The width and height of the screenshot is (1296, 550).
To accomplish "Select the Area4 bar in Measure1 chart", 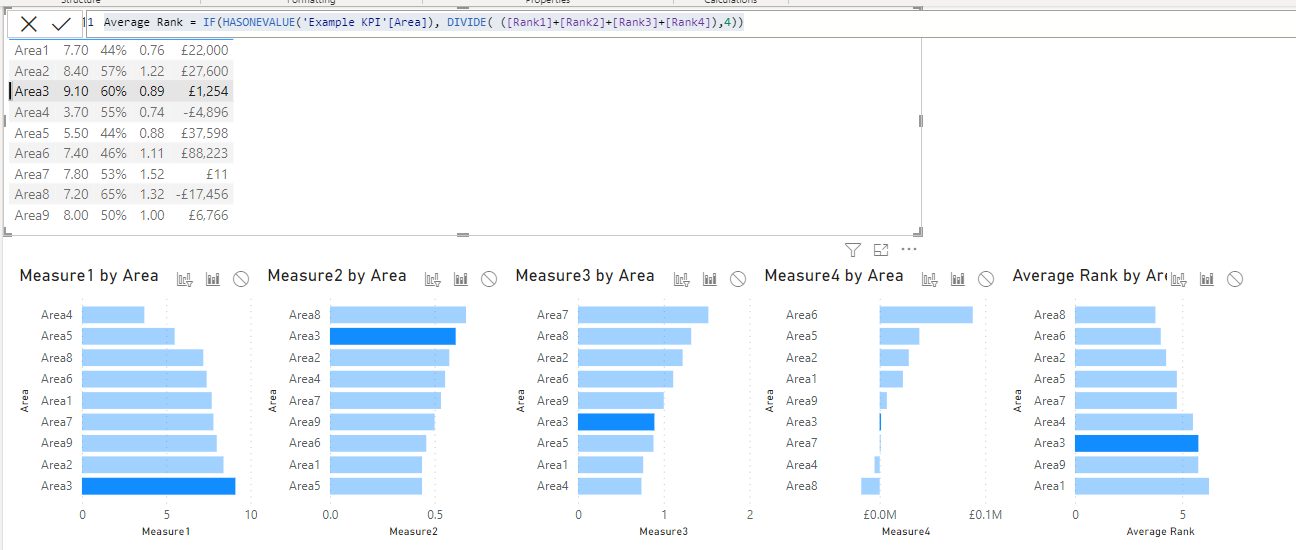I will 113,315.
